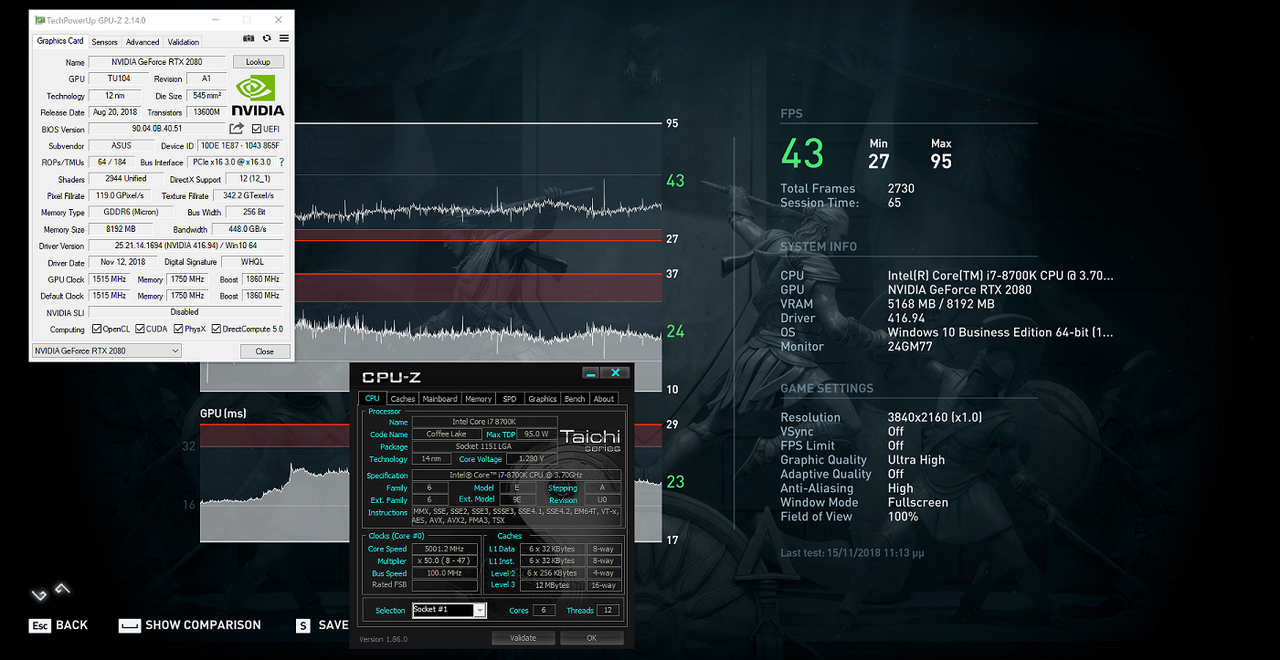The image size is (1280, 660).
Task: Open the Sensors tab in GPU-Z
Action: (x=105, y=42)
